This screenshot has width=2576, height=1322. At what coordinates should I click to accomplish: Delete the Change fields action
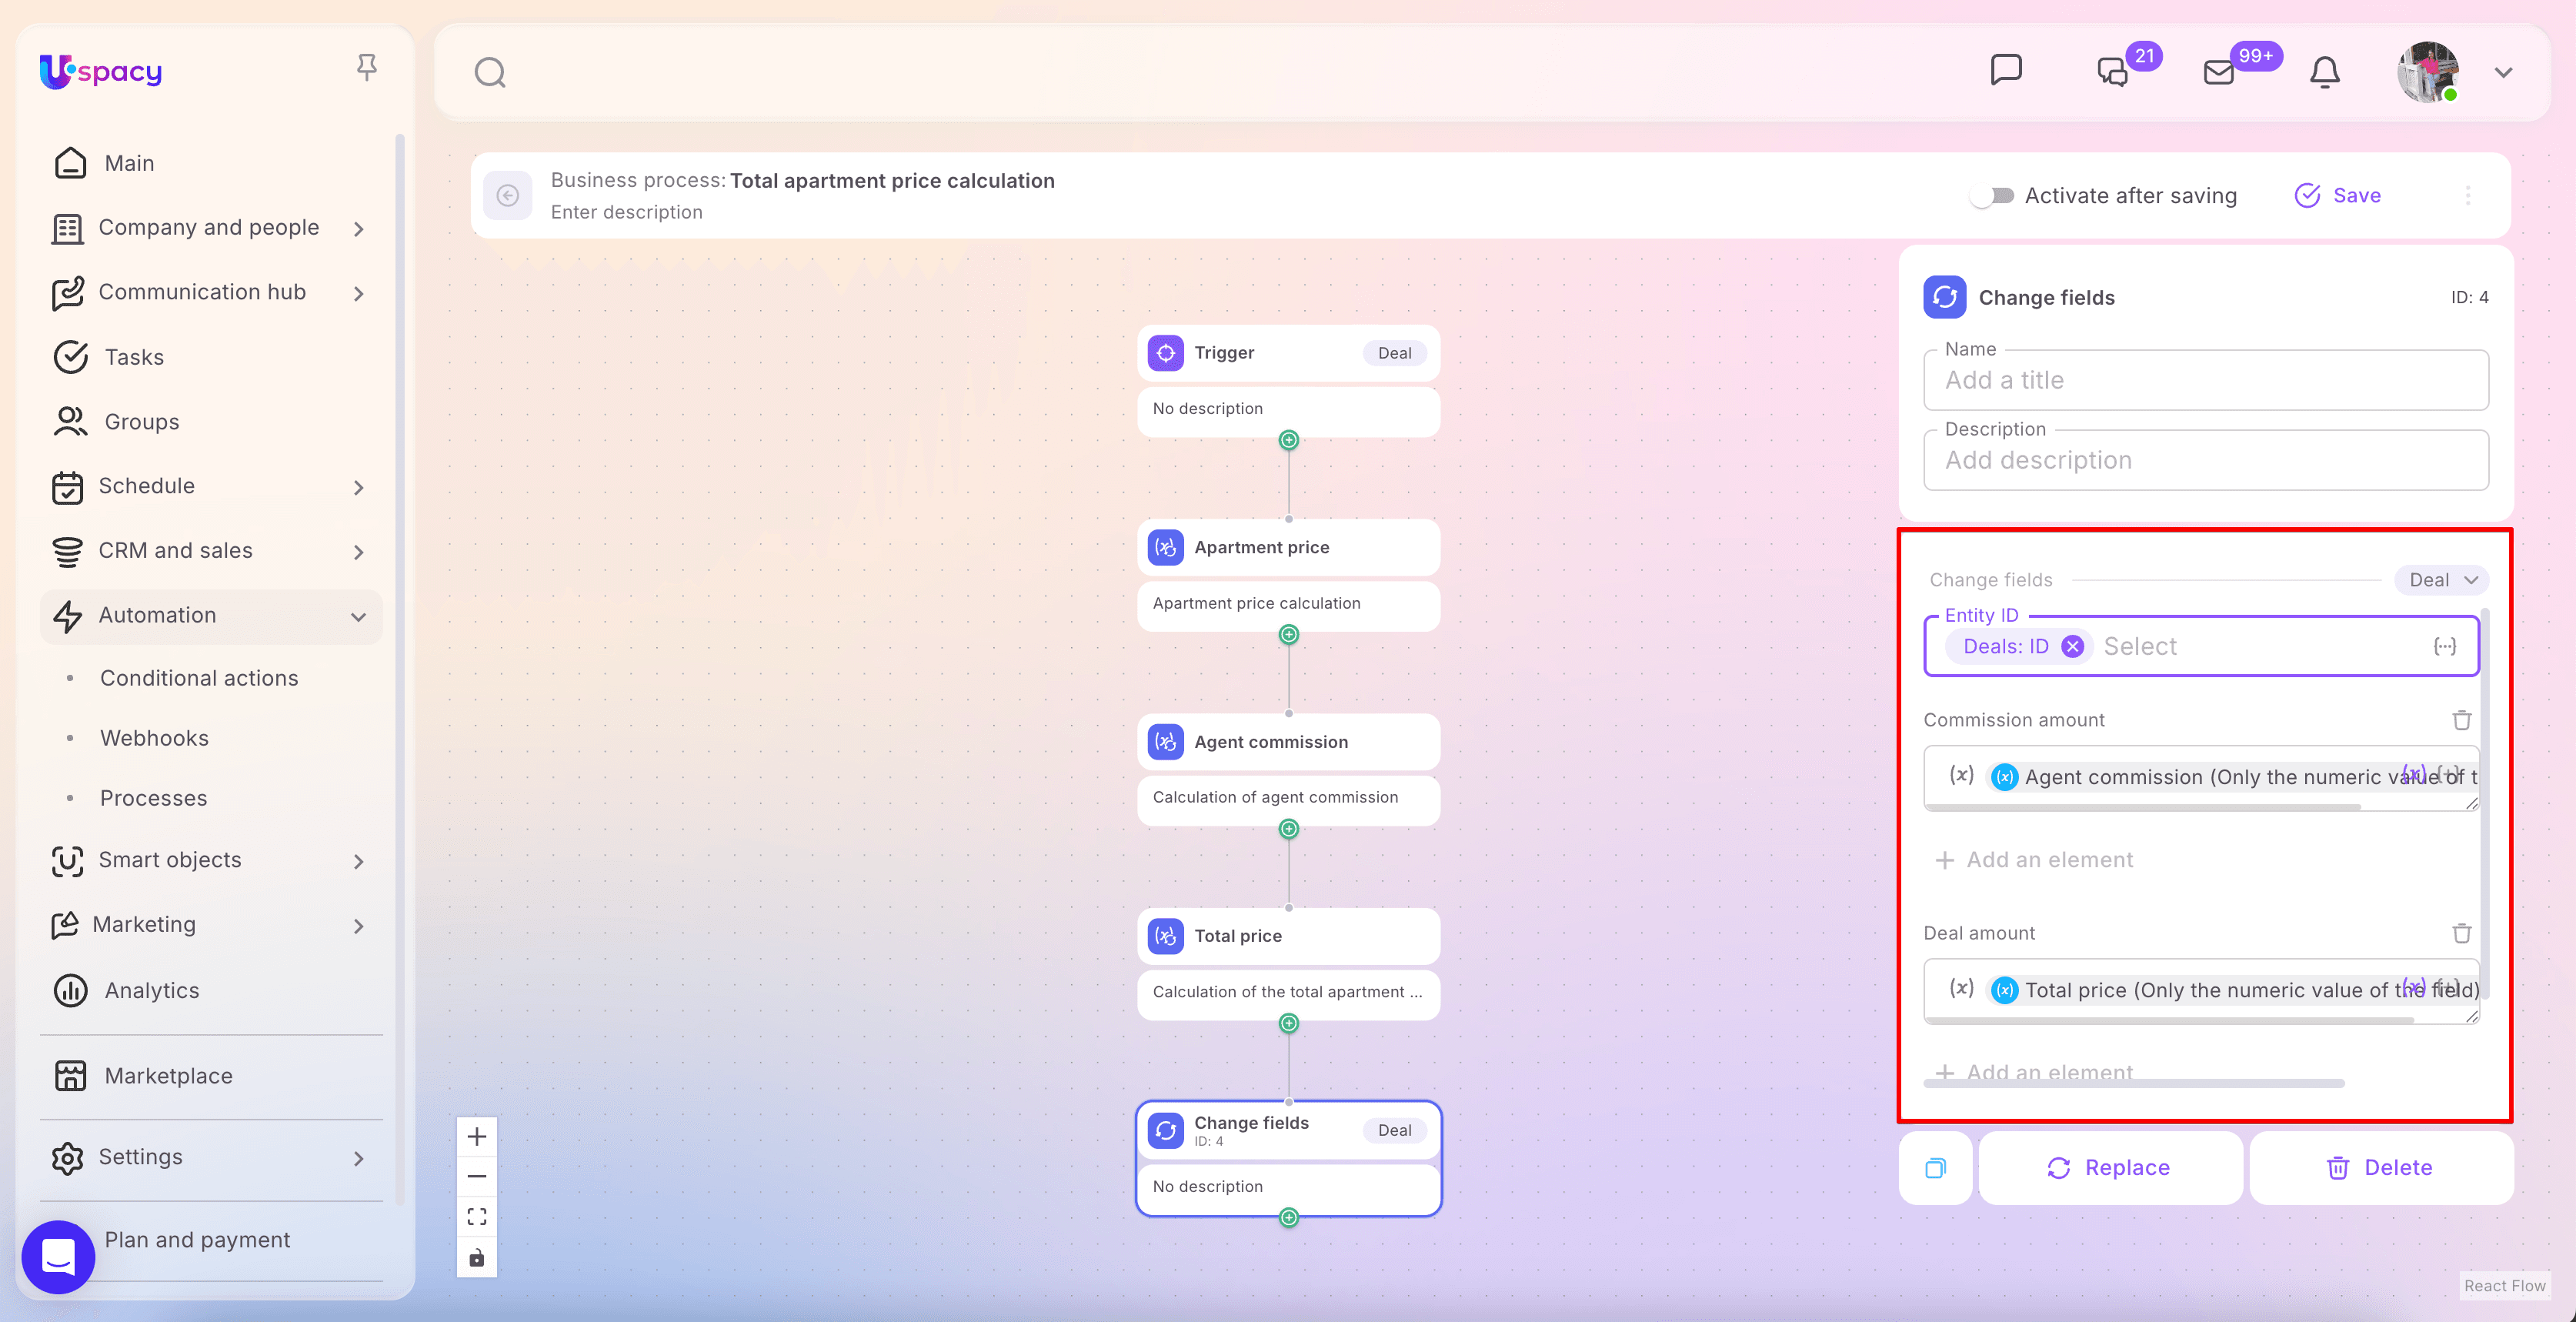point(2381,1168)
